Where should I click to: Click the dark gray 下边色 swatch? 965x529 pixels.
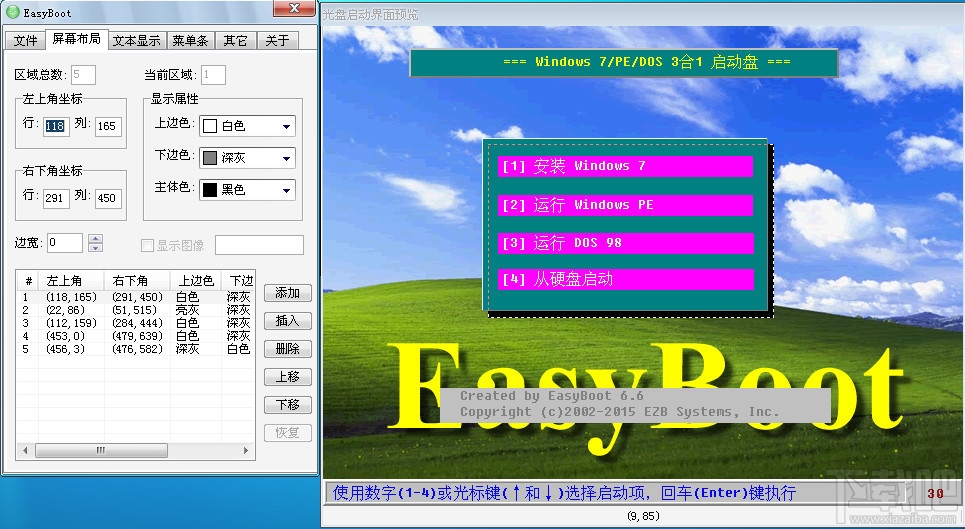210,158
